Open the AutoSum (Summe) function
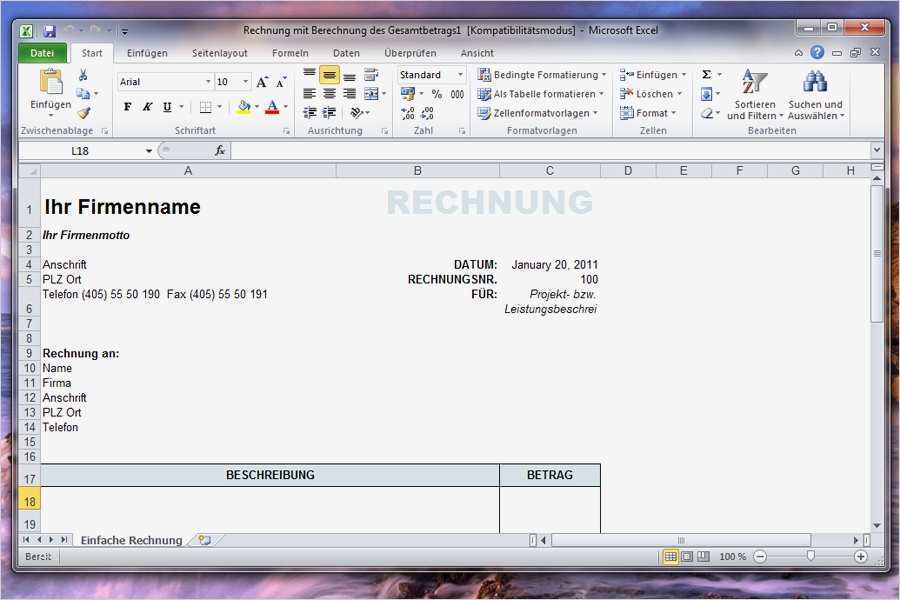The image size is (900, 600). click(x=706, y=74)
